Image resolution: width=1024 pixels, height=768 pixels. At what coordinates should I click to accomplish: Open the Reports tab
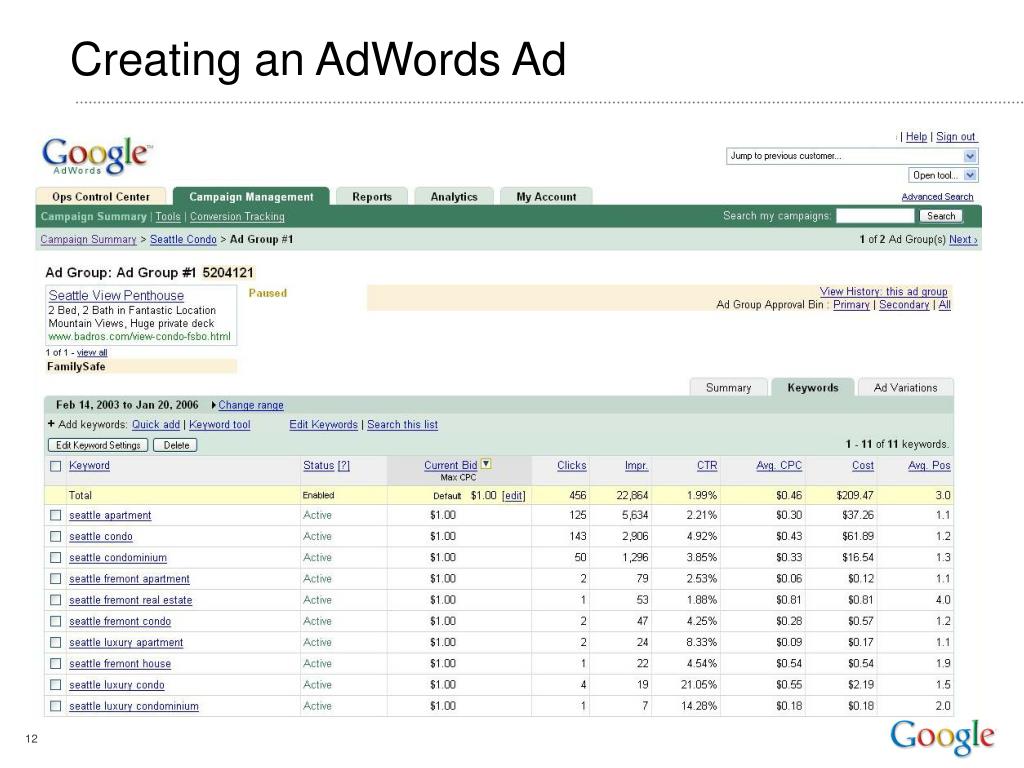372,197
